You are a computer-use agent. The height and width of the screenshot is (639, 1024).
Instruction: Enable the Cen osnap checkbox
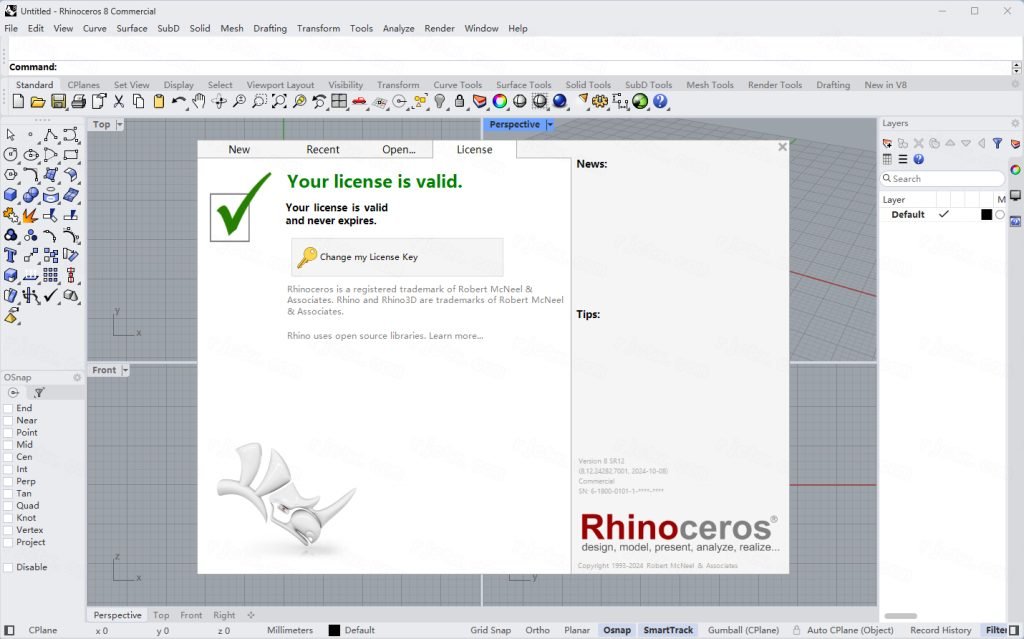click(x=8, y=457)
